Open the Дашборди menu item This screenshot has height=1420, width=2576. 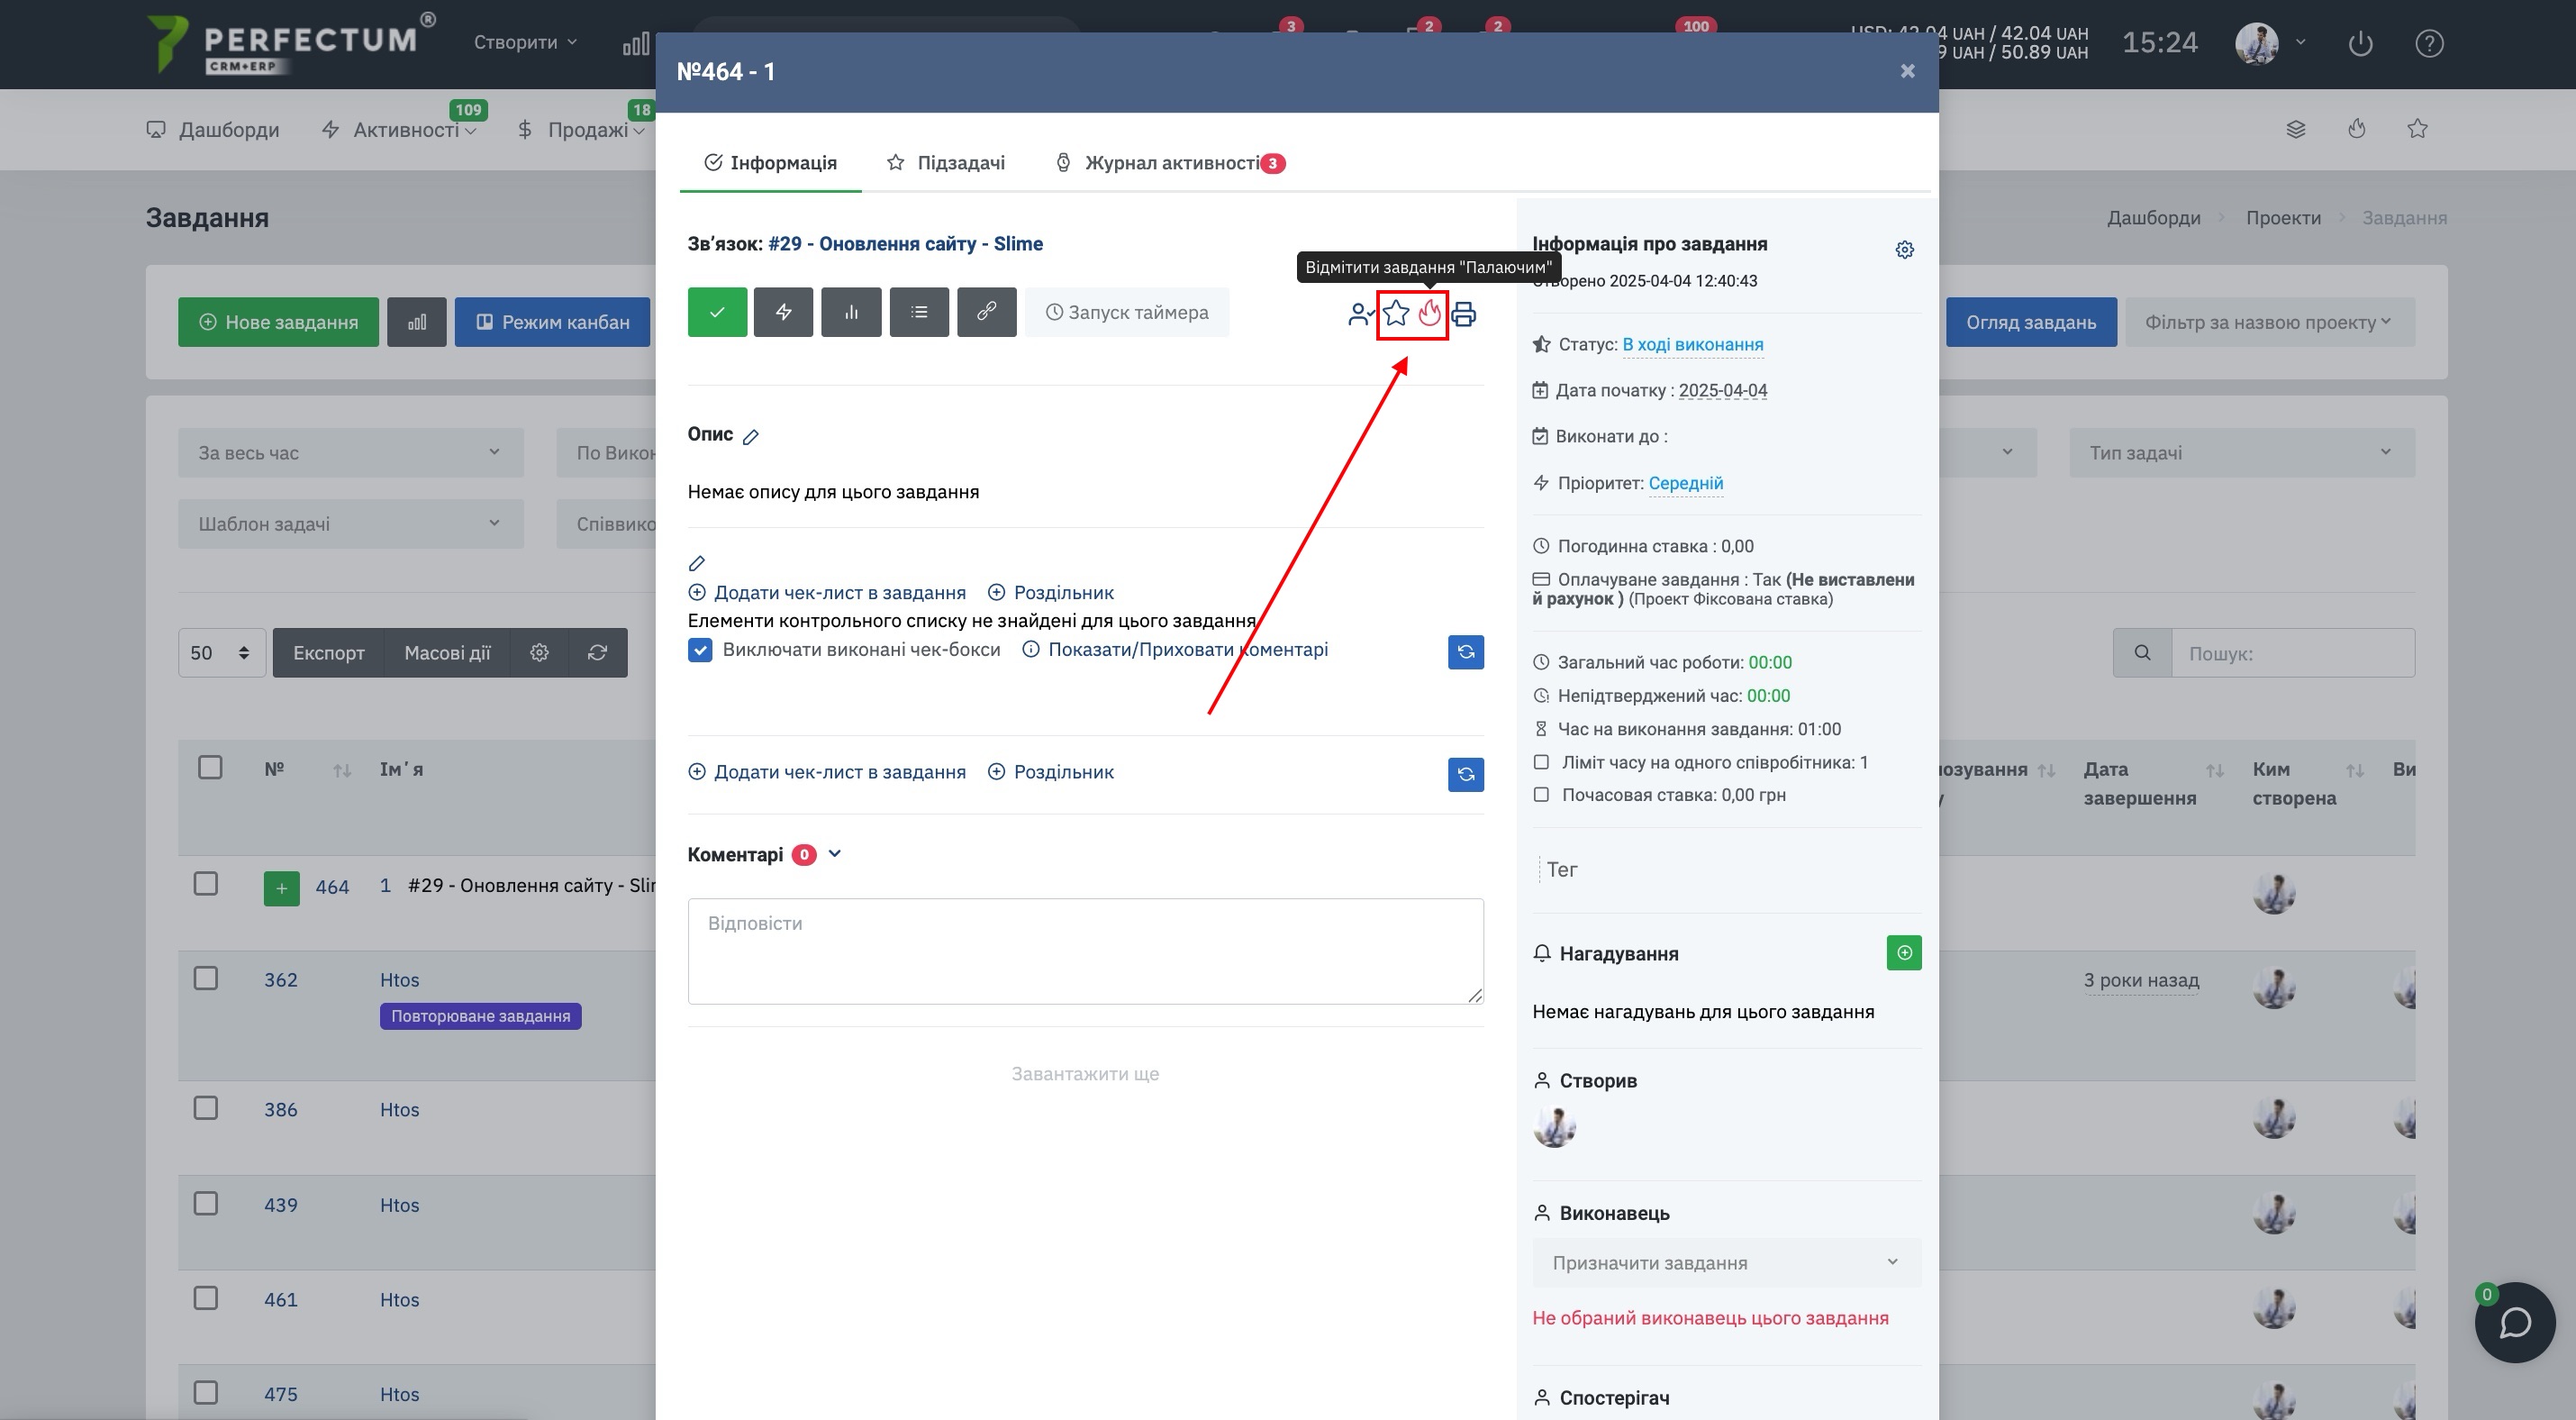pos(213,130)
